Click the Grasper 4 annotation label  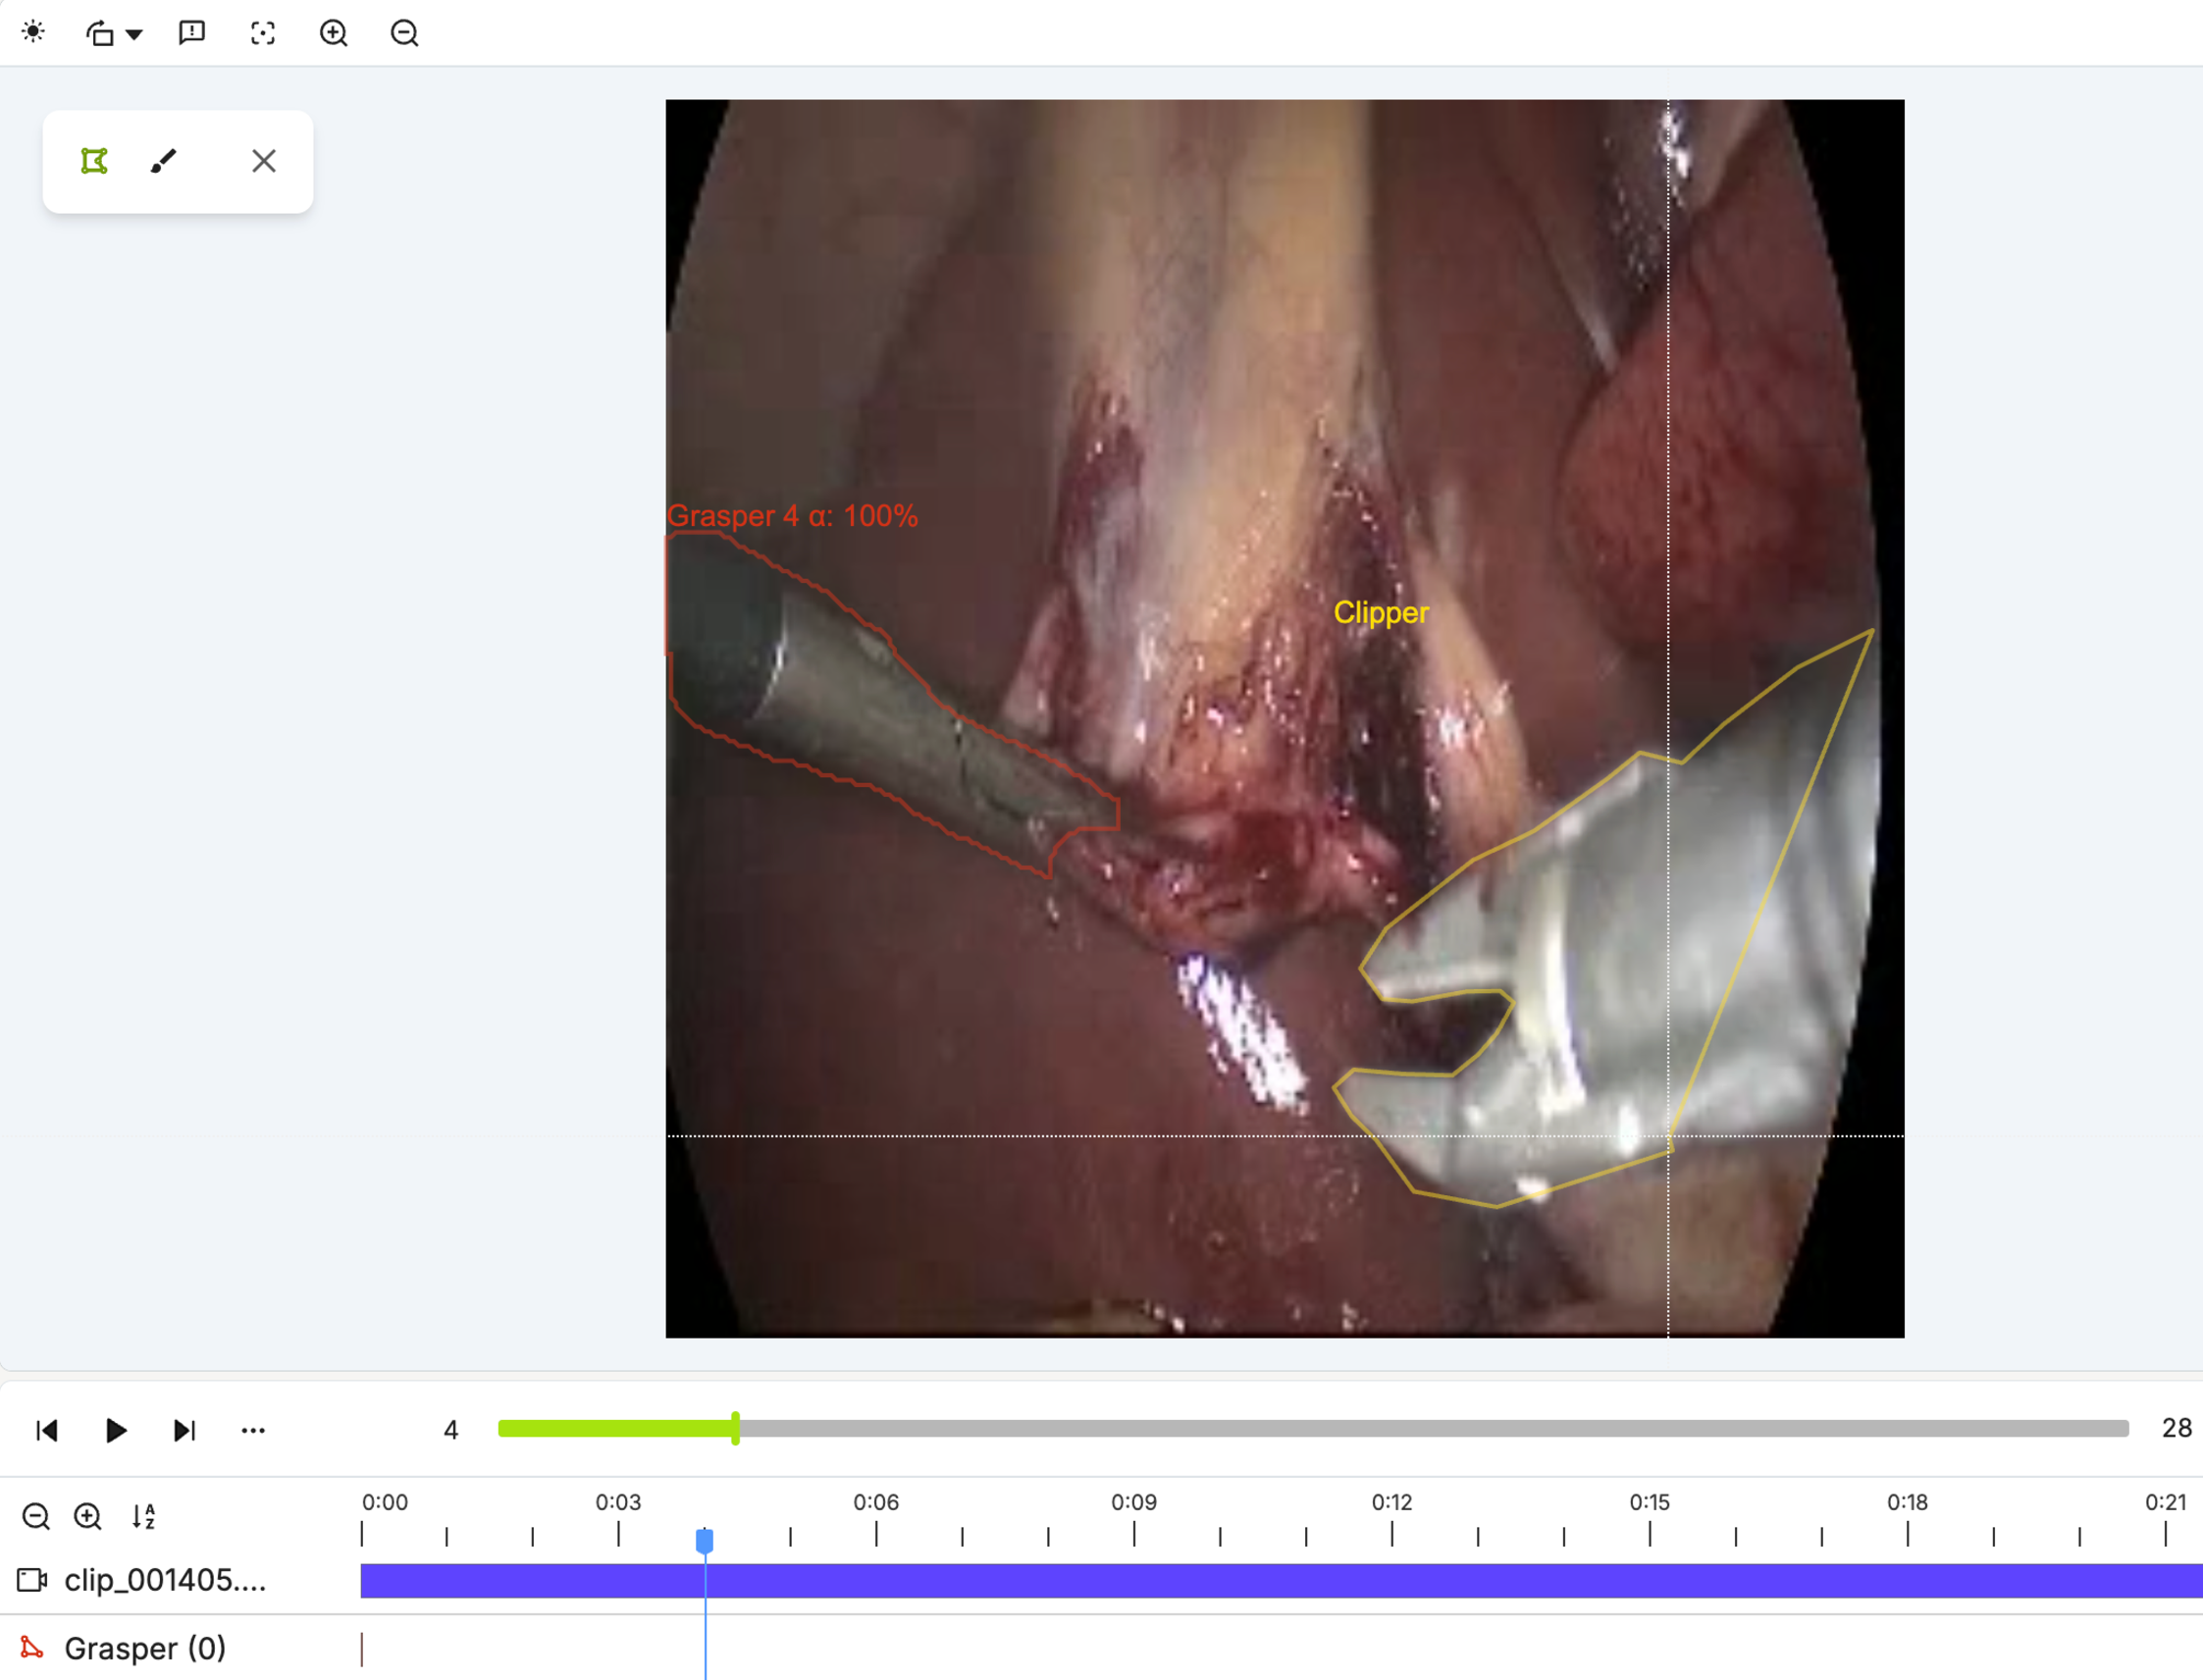click(792, 516)
